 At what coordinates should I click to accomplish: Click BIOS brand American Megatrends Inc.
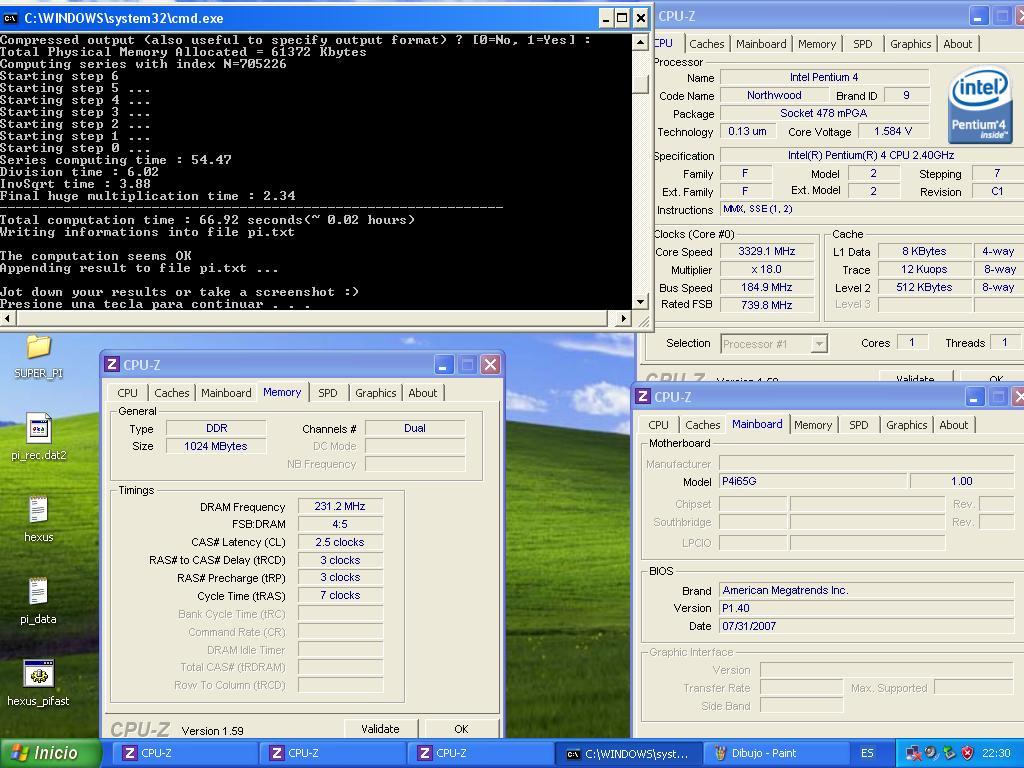pyautogui.click(x=866, y=590)
